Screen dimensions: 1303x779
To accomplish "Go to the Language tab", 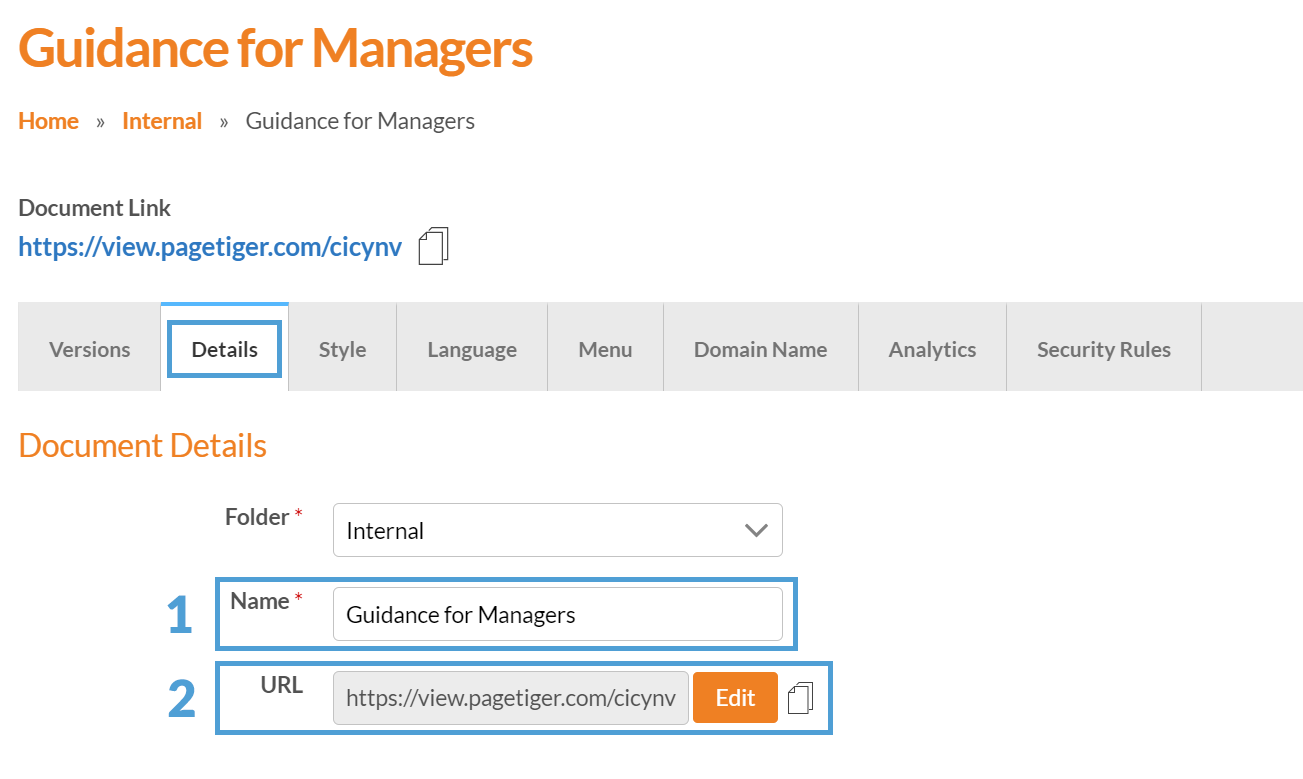I will (x=472, y=349).
